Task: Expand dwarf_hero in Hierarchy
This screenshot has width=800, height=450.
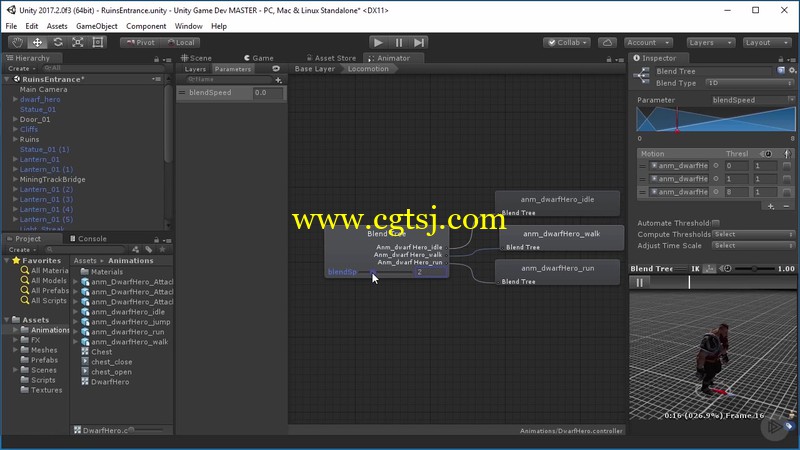Action: point(15,99)
